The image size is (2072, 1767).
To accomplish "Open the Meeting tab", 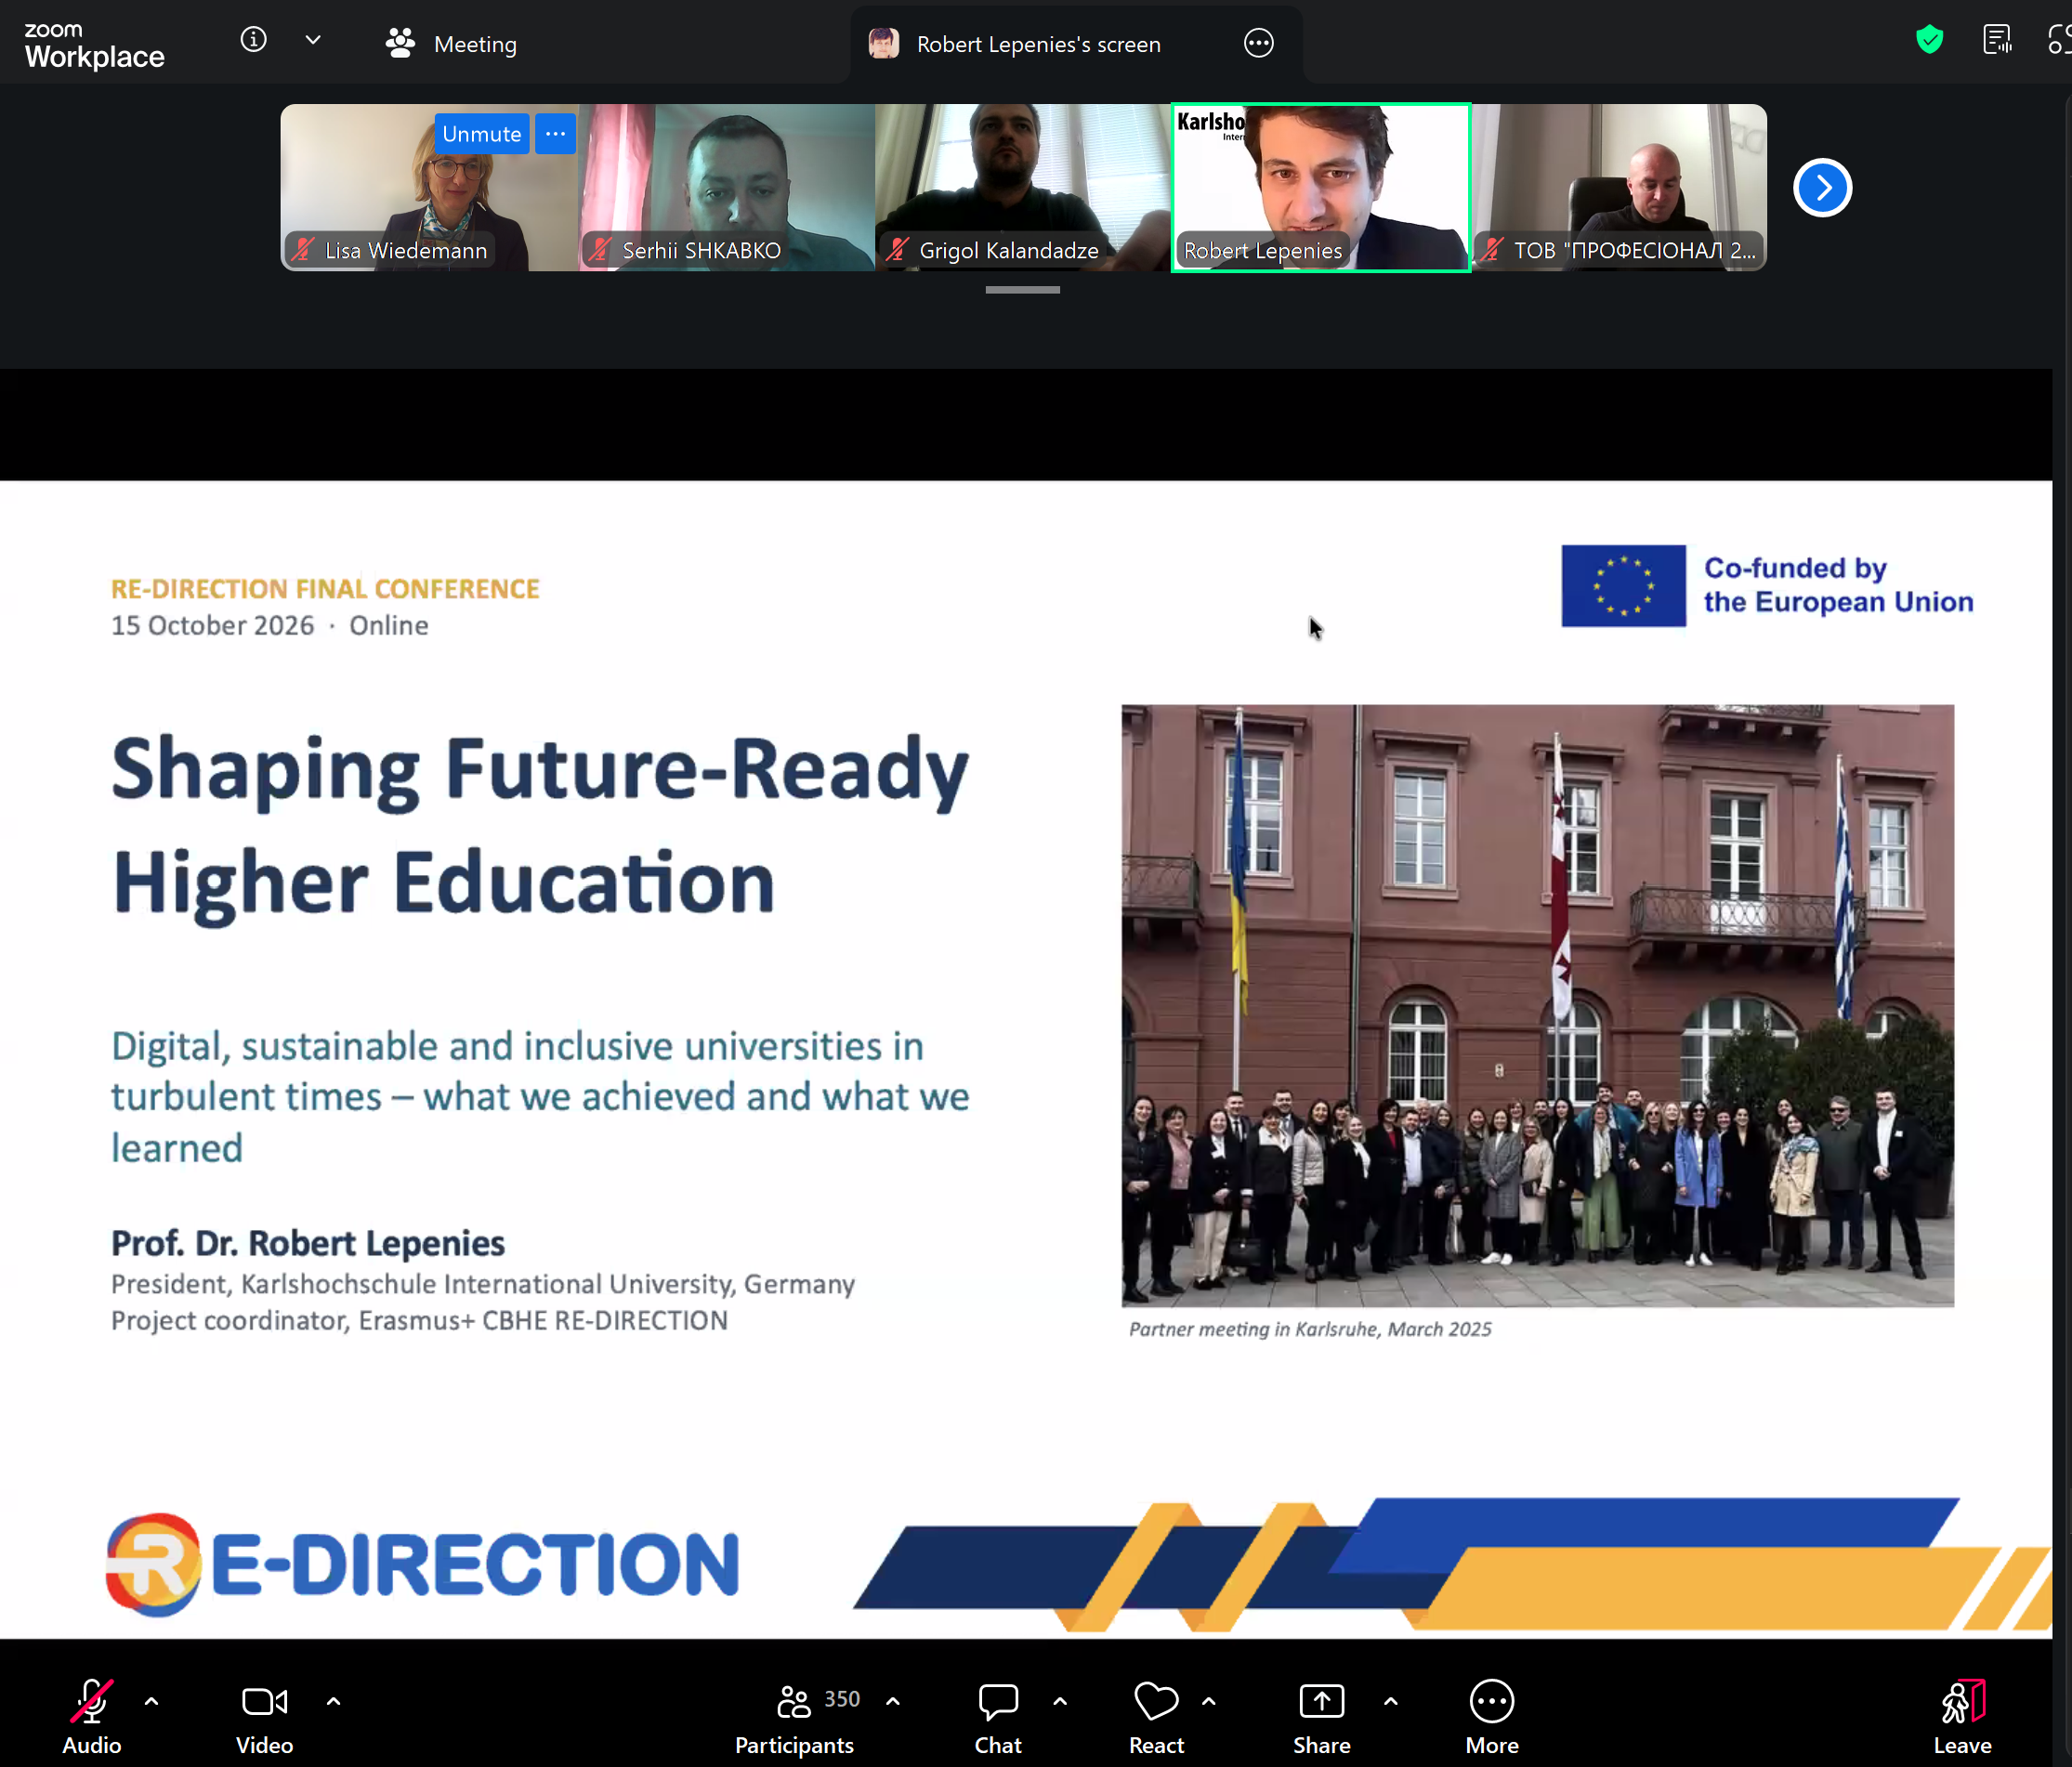I will (x=451, y=43).
